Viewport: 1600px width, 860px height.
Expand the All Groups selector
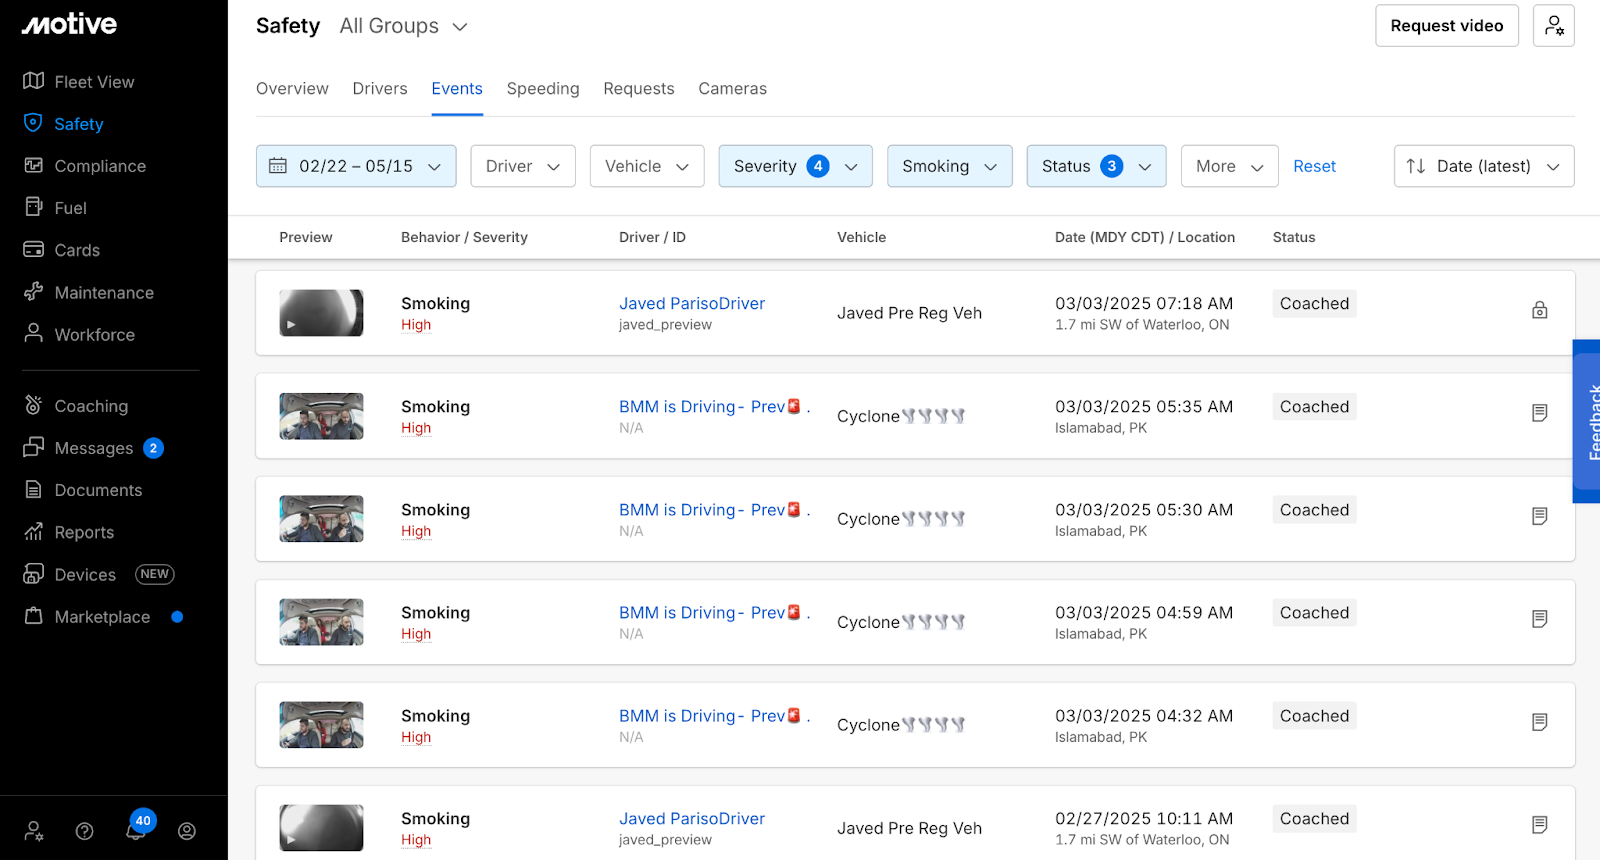click(403, 26)
